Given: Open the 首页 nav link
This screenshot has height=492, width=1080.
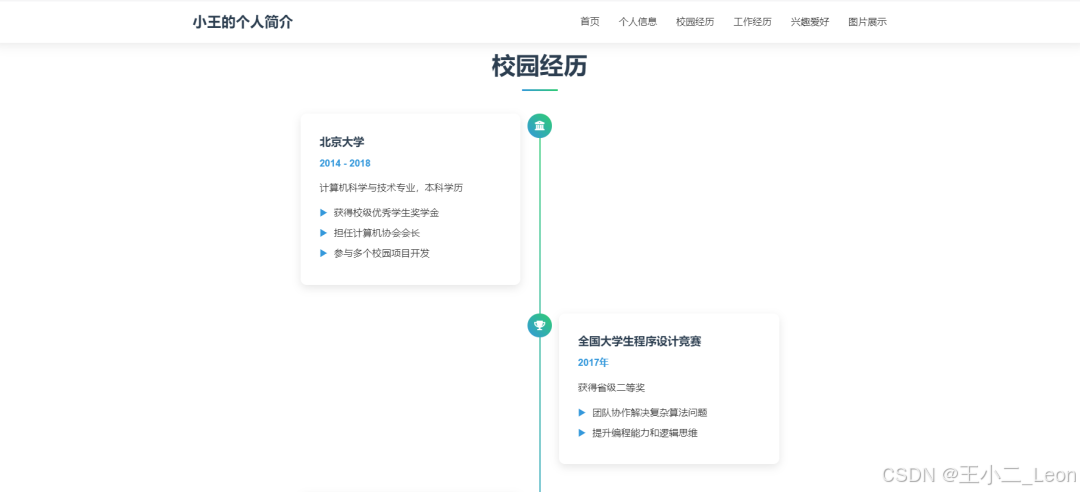Looking at the screenshot, I should (x=590, y=22).
